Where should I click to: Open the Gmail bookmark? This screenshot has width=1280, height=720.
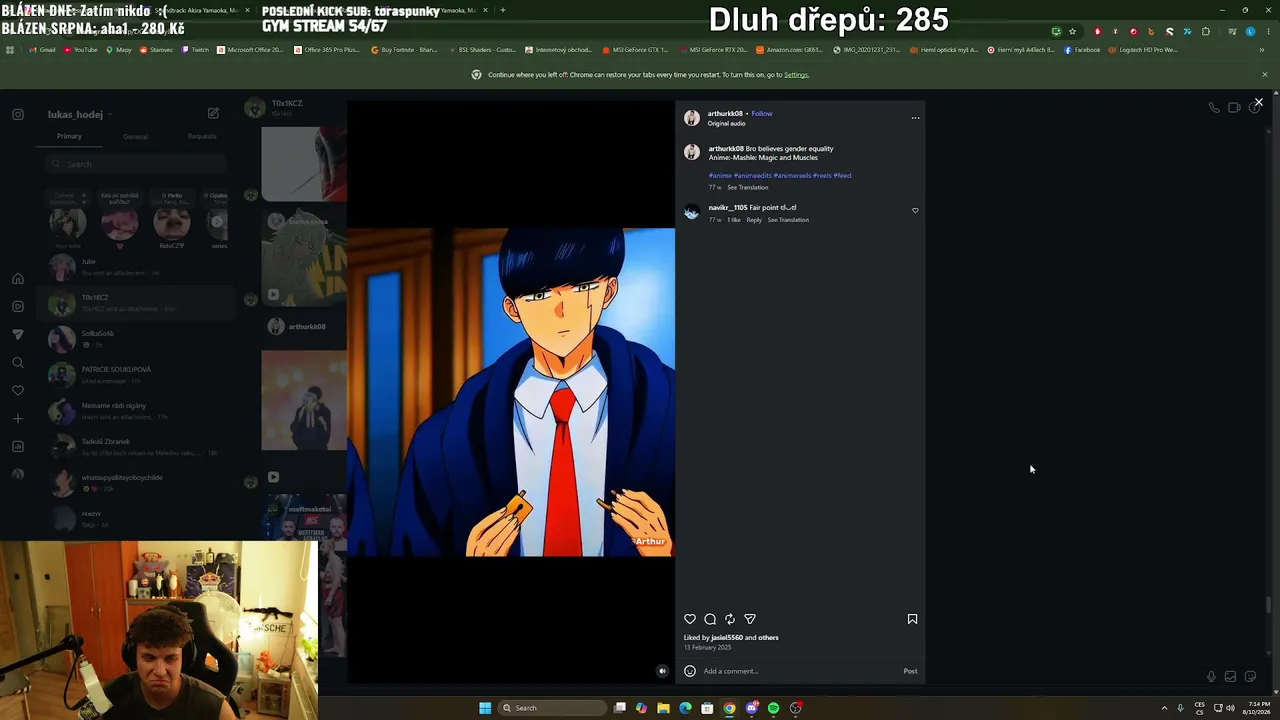pyautogui.click(x=43, y=50)
